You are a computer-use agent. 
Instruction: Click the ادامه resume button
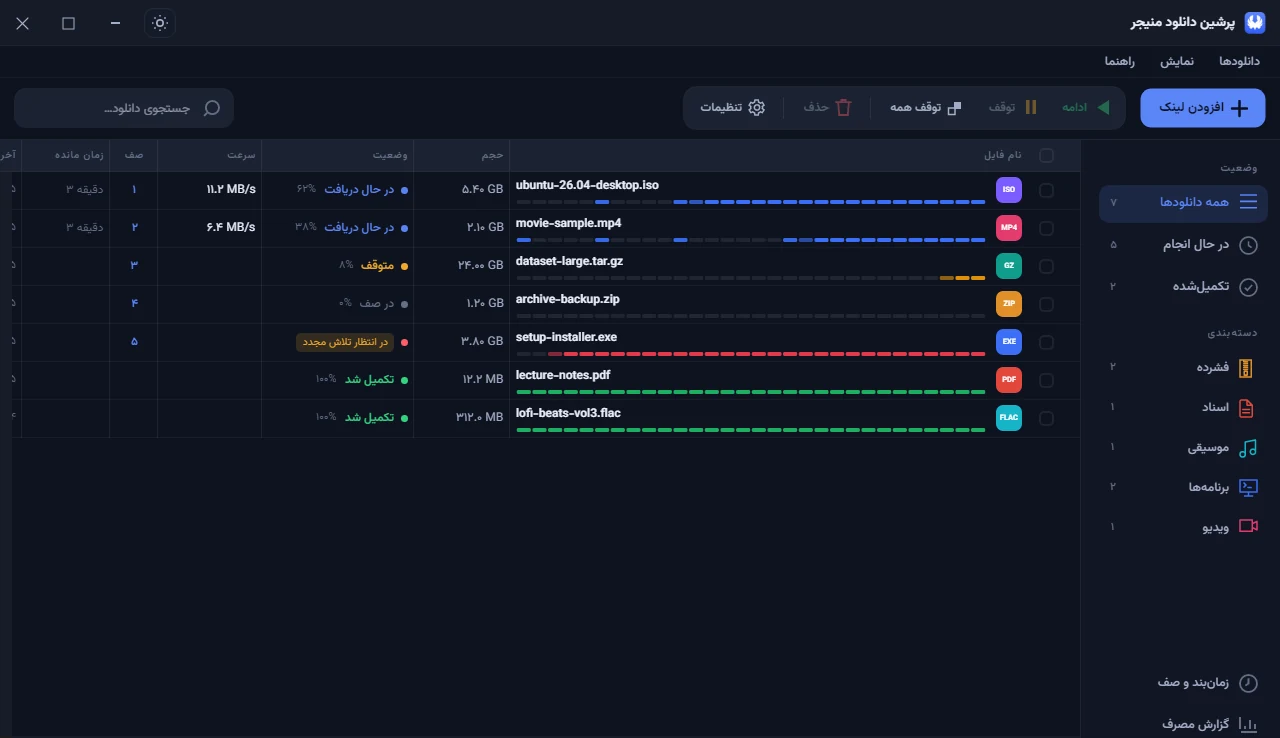1085,108
